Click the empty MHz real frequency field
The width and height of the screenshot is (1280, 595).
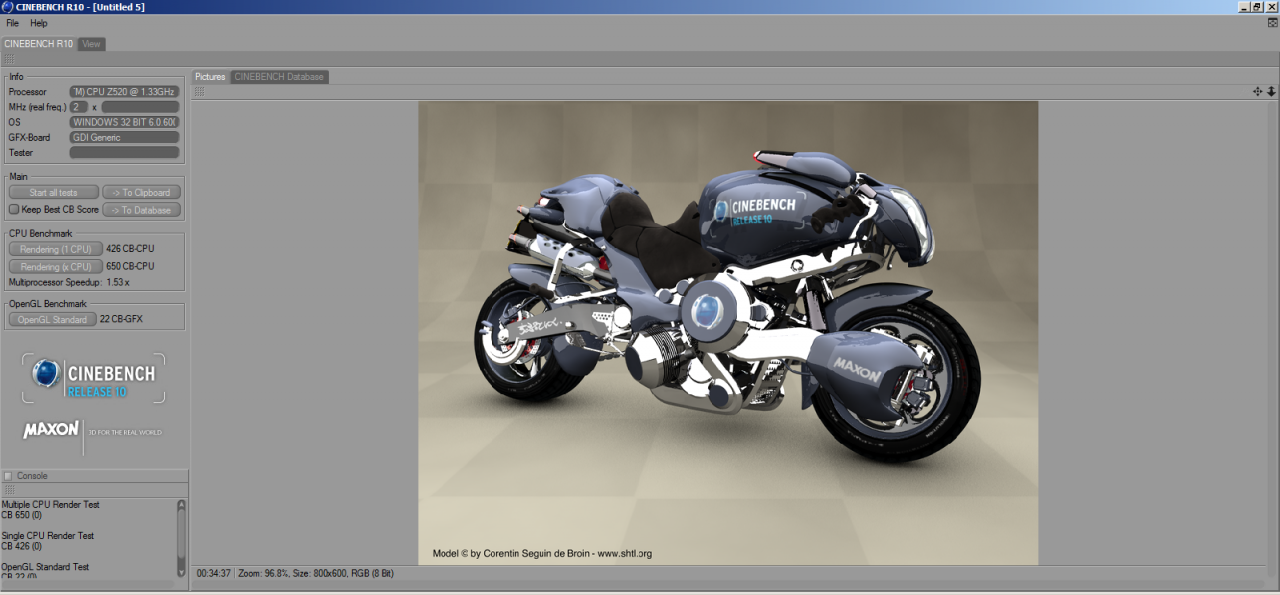[x=140, y=107]
